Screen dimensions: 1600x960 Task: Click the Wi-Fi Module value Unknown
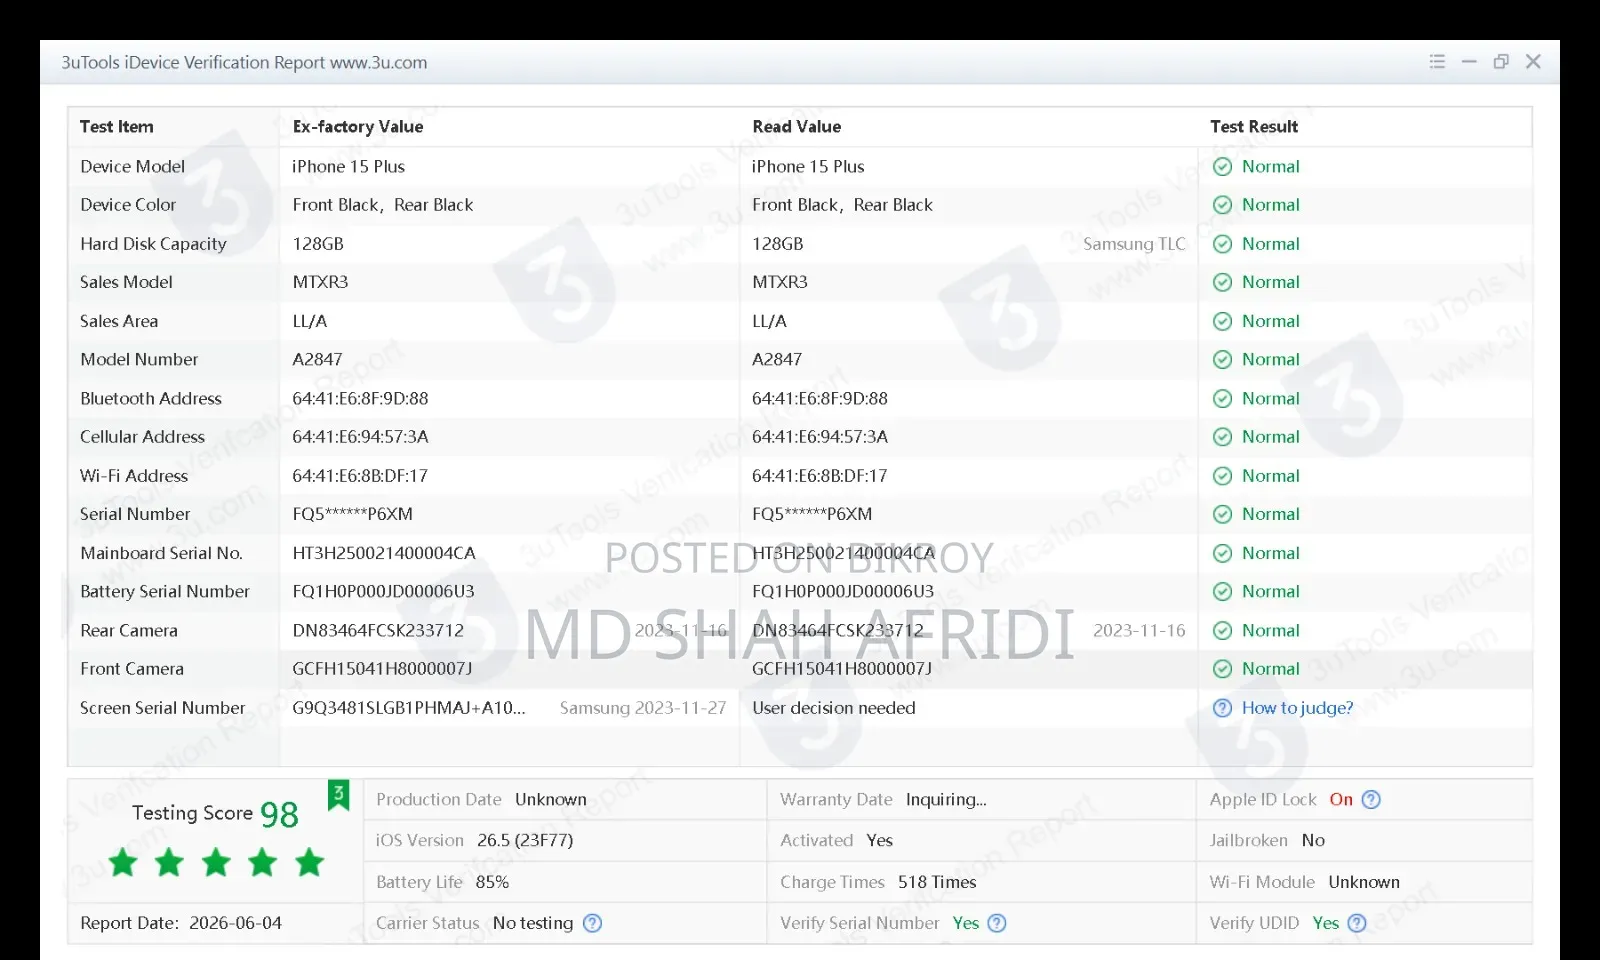(1364, 882)
